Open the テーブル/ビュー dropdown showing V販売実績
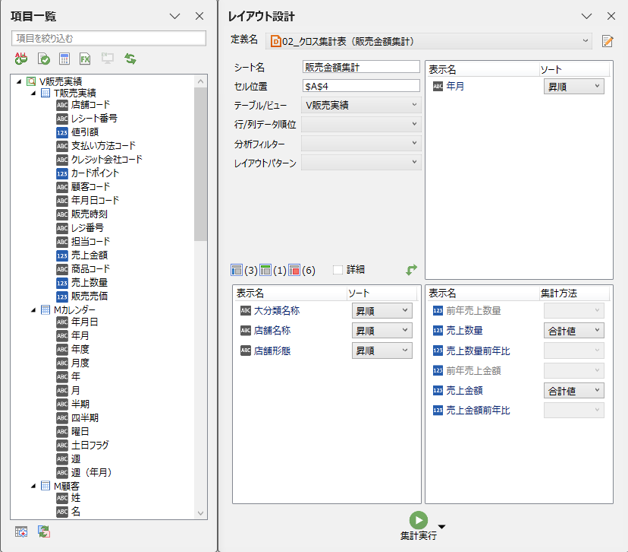 coord(413,105)
